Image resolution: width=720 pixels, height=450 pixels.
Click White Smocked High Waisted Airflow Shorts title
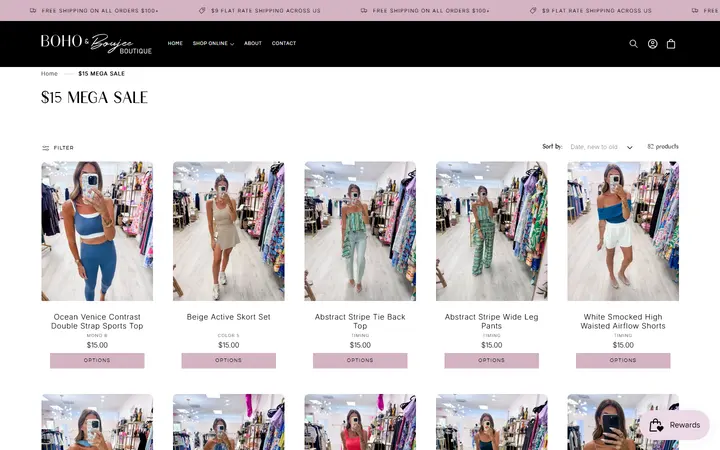coord(623,321)
